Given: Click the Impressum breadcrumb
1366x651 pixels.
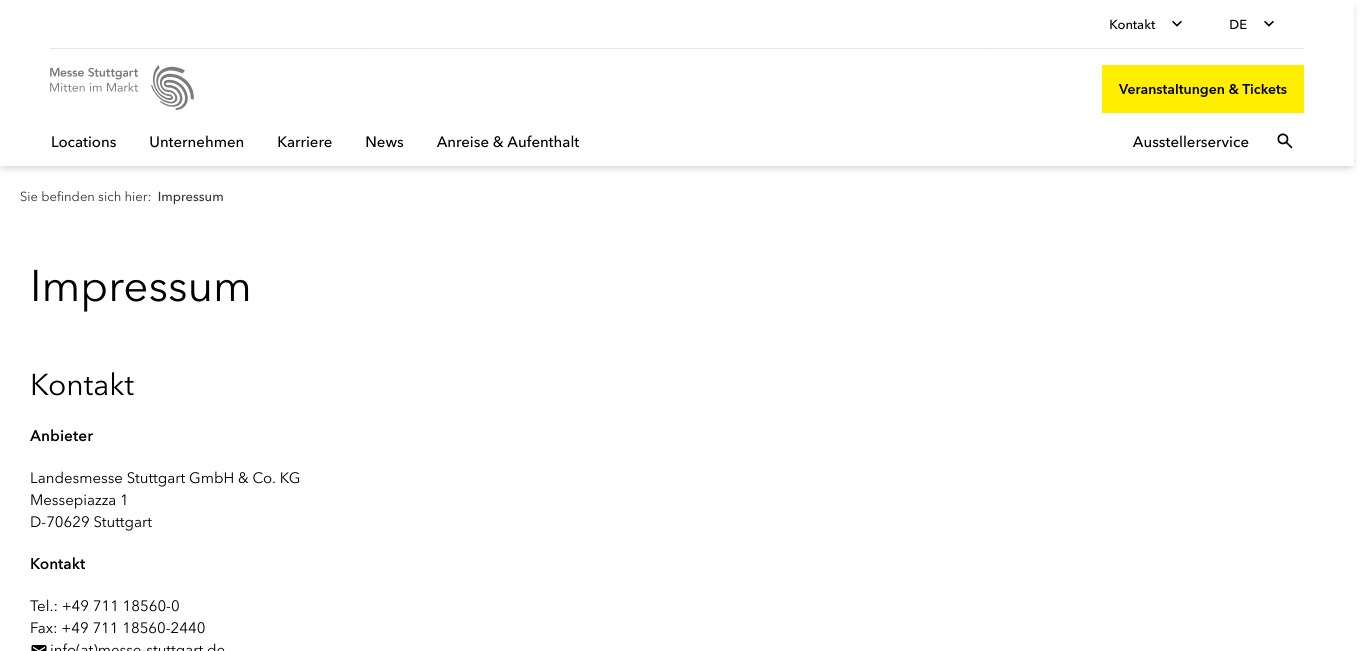Looking at the screenshot, I should (x=191, y=197).
